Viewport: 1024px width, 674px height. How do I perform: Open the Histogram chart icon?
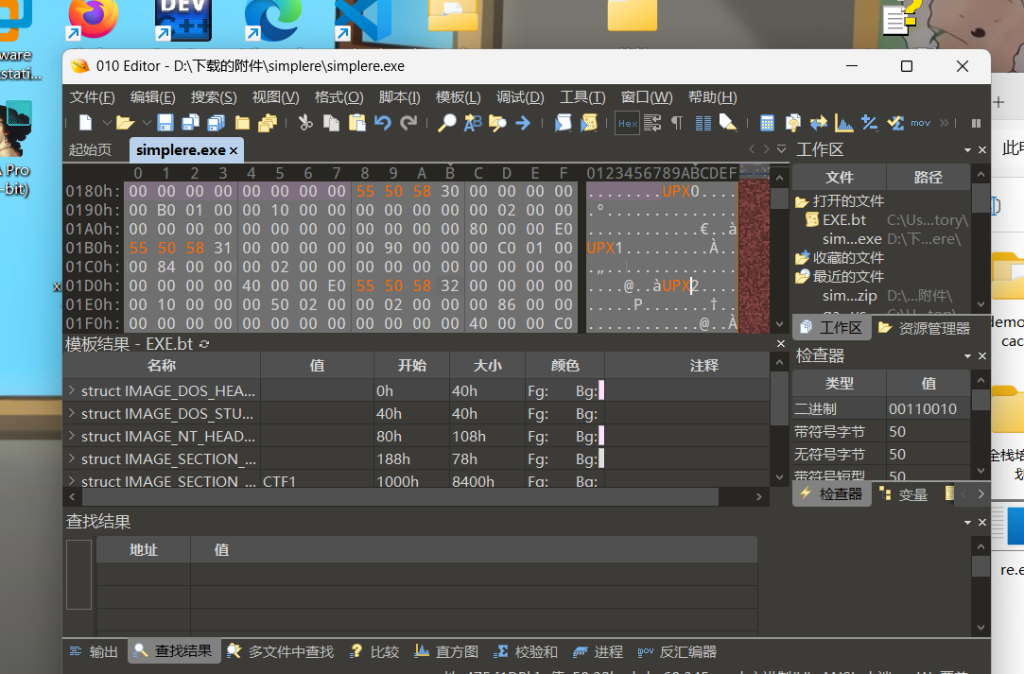point(844,123)
